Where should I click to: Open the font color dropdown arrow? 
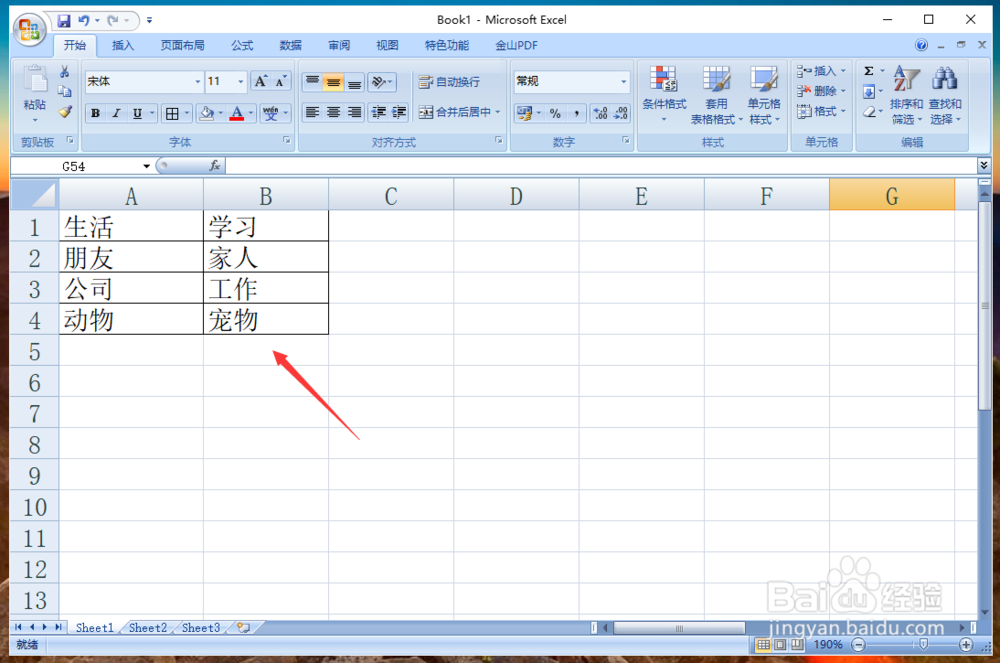251,113
